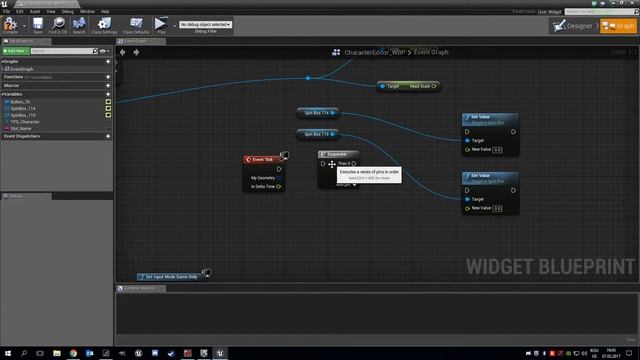Image resolution: width=640 pixels, height=360 pixels.
Task: Open the Asset menu
Action: 35,11
